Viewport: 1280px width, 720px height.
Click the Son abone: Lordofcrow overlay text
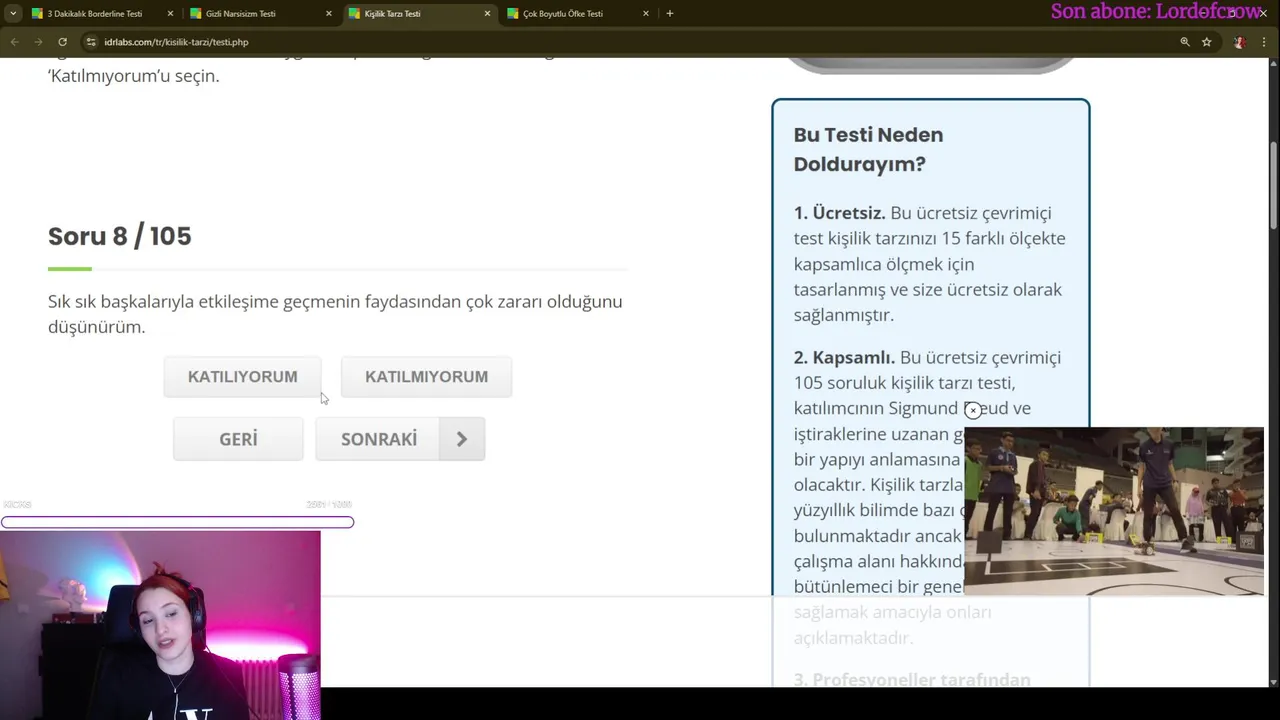click(1157, 12)
